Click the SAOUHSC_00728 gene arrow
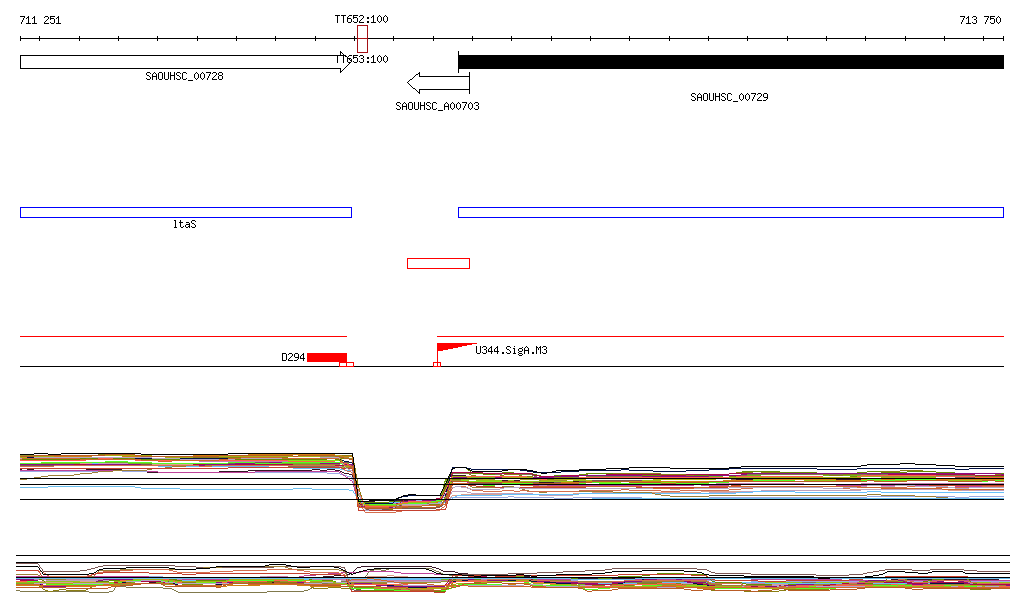Viewport: 1024px width, 611px height. pyautogui.click(x=185, y=62)
